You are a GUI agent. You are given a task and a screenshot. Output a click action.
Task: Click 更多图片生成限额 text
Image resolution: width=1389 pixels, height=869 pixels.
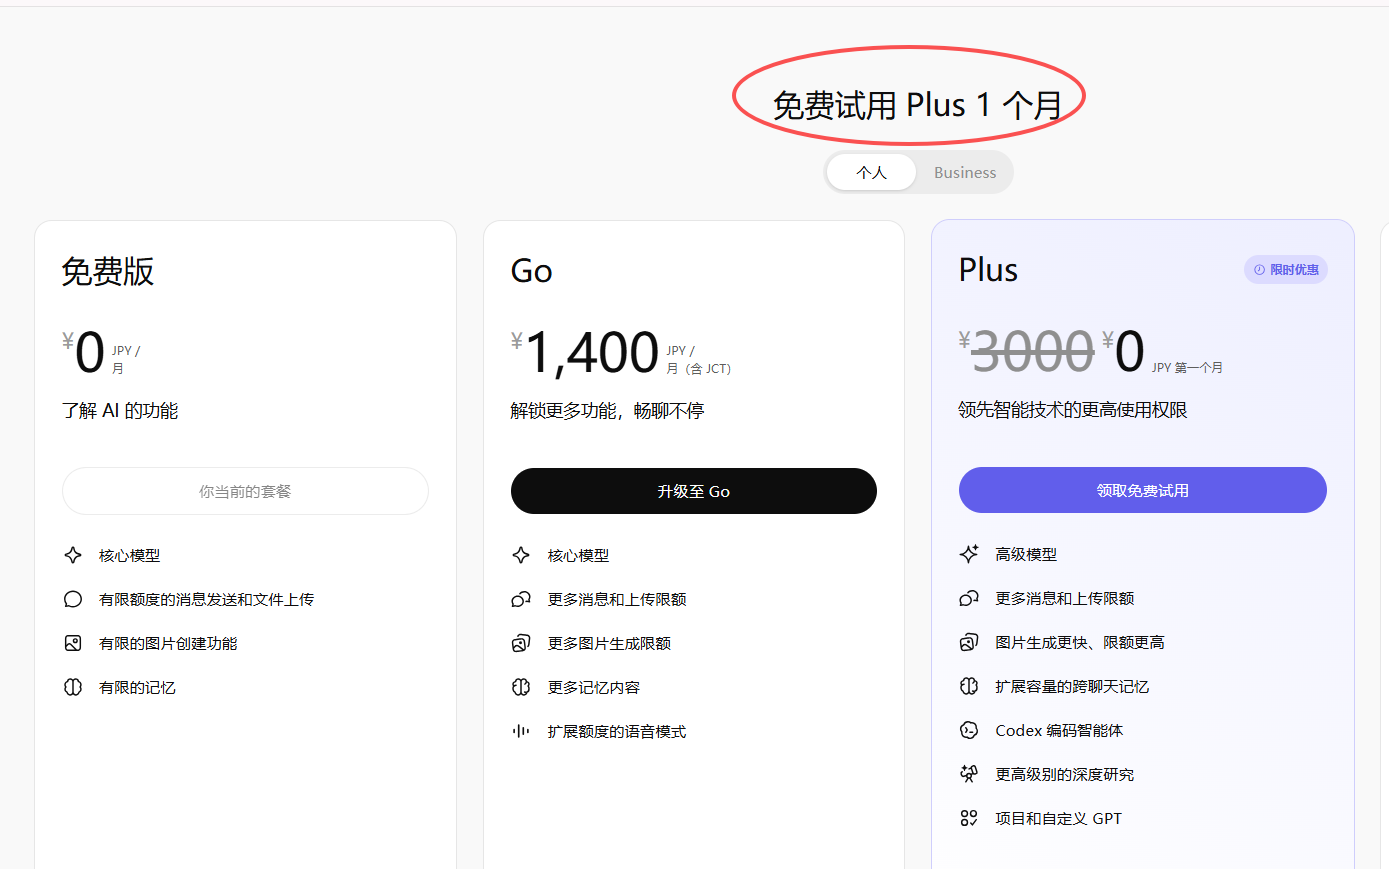pos(609,643)
